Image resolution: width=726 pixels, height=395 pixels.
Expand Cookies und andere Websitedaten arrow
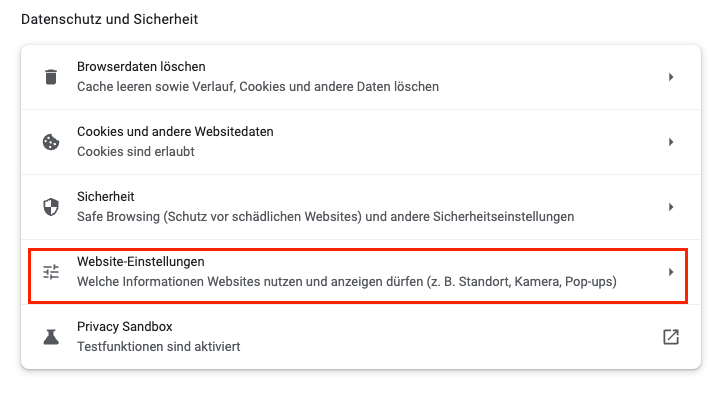point(671,142)
